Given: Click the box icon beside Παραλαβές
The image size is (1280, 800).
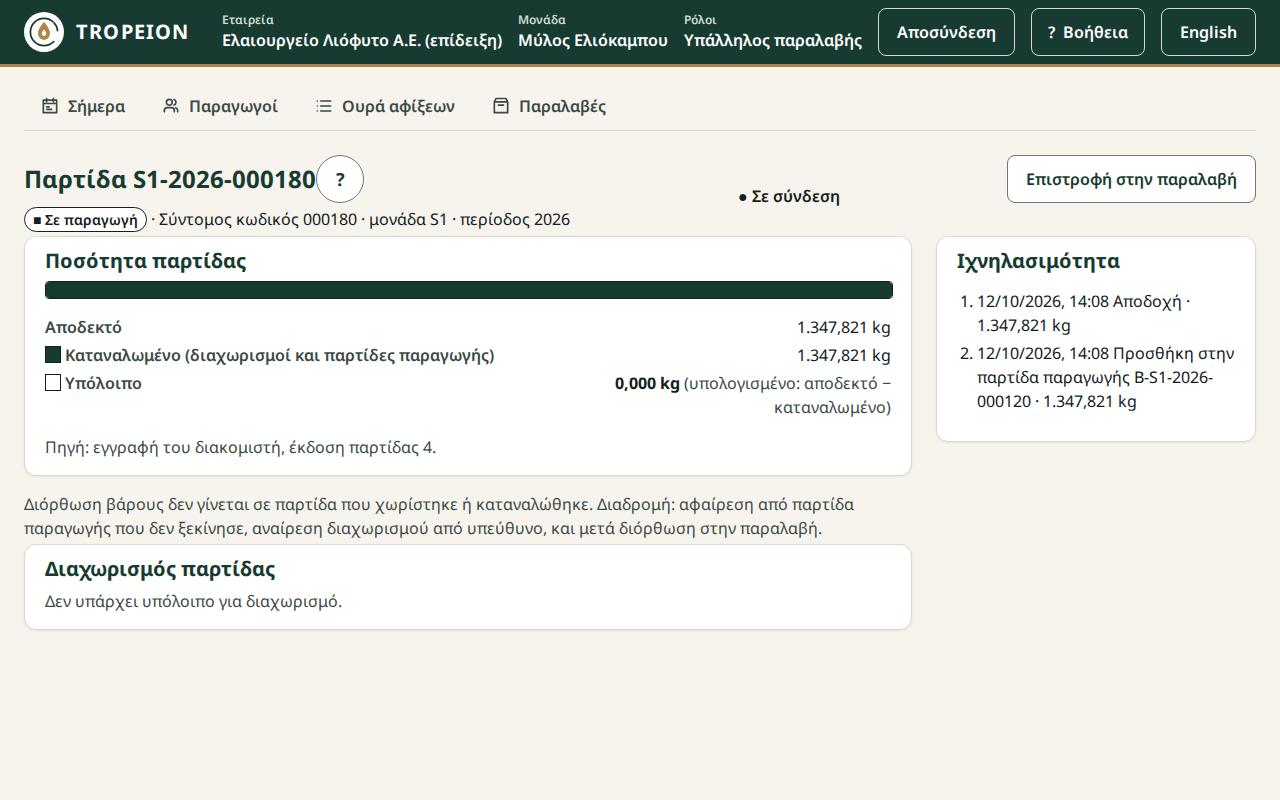Looking at the screenshot, I should pos(501,106).
